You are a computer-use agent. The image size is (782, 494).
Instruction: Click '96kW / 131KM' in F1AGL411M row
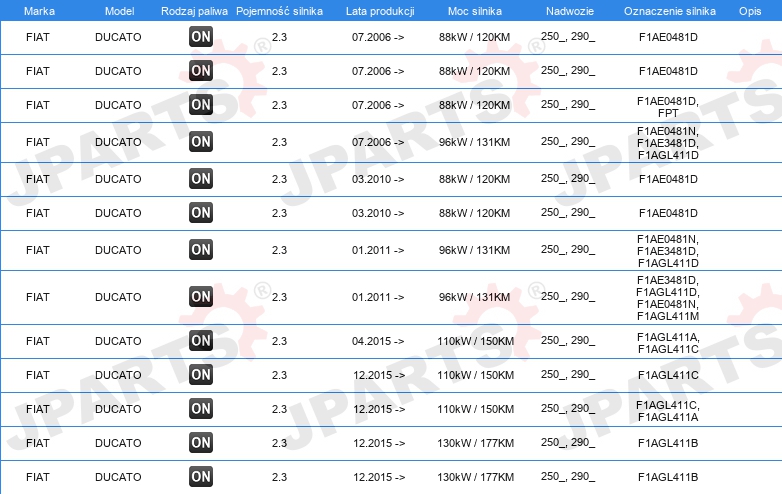tap(474, 297)
